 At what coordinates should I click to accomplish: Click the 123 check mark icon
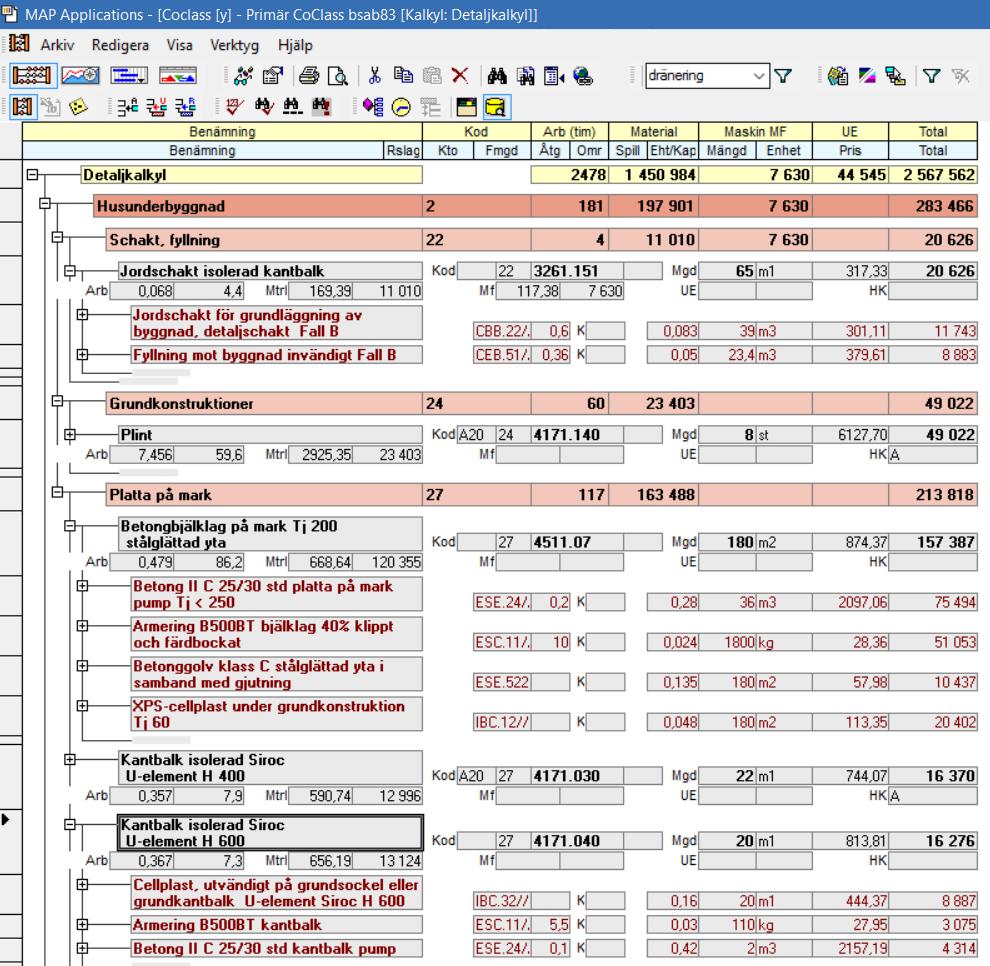pyautogui.click(x=234, y=107)
